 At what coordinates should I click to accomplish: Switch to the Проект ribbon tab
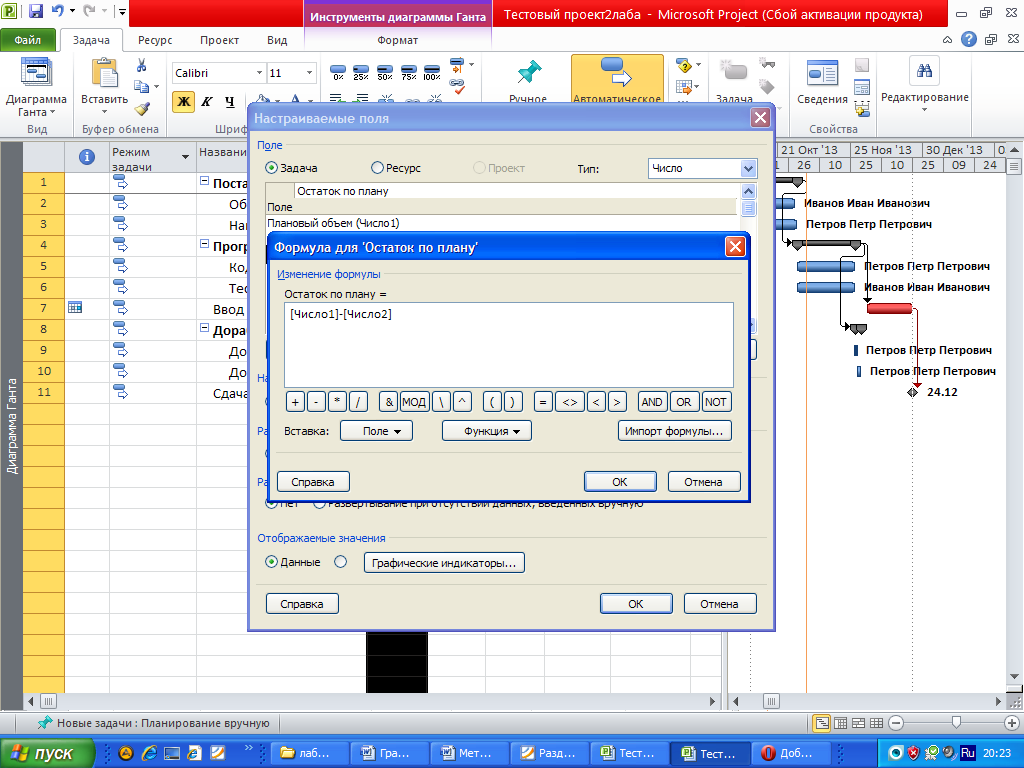[x=219, y=40]
